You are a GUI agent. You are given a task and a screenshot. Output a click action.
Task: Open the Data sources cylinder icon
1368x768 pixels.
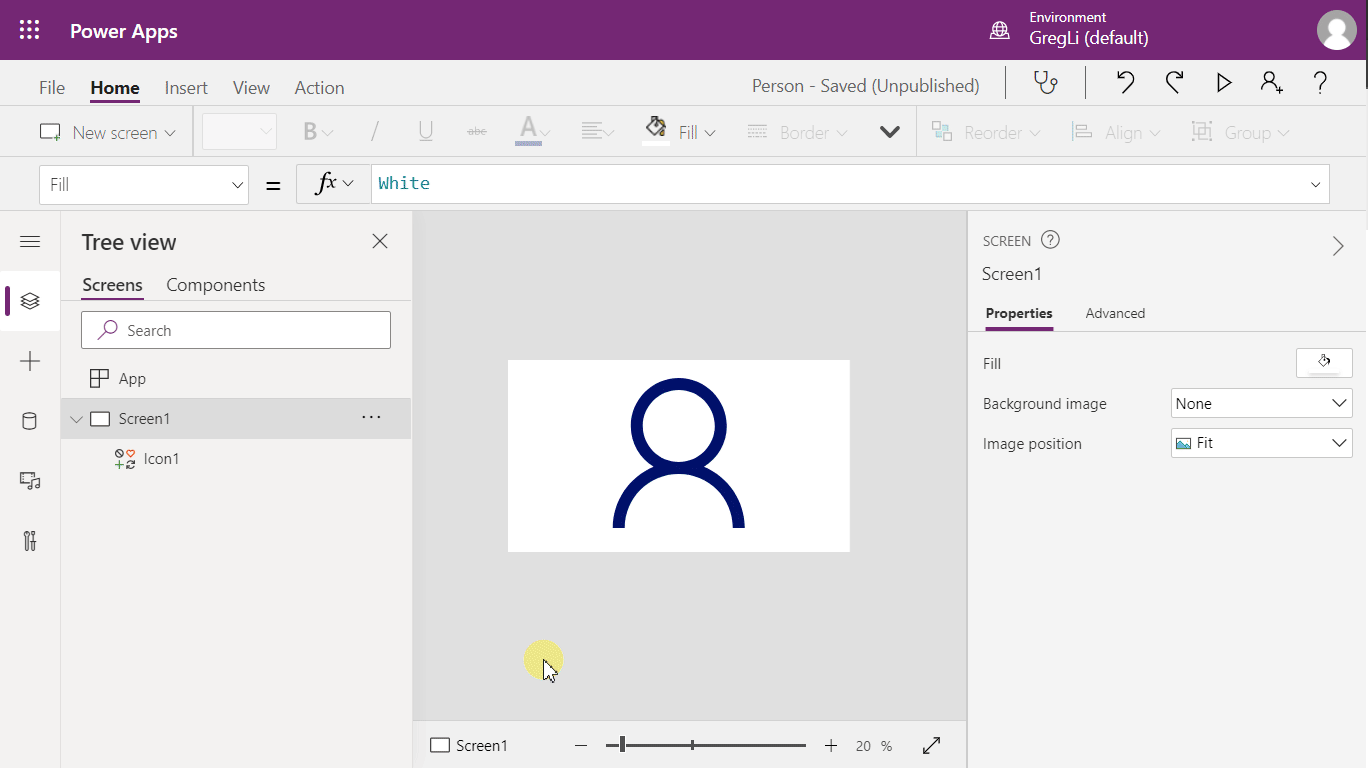point(30,421)
